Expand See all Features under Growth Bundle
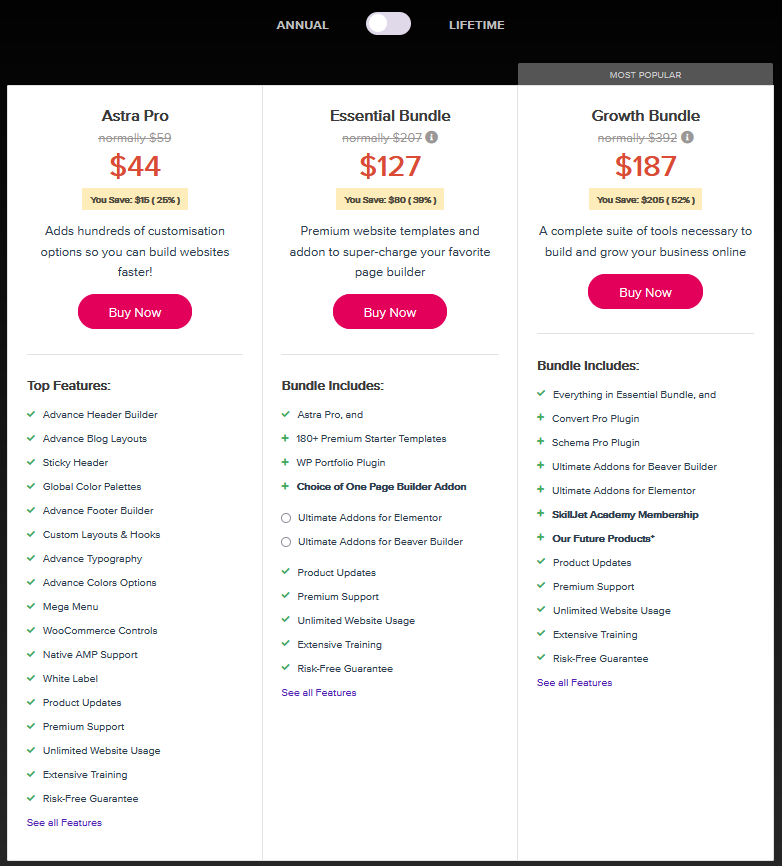Image resolution: width=782 pixels, height=866 pixels. pyautogui.click(x=574, y=683)
